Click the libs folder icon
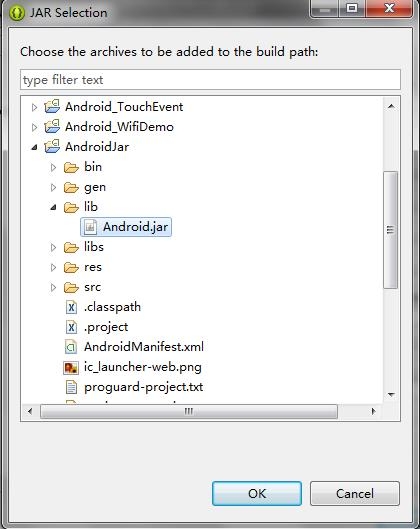Viewport: 420px width, 529px height. tap(71, 247)
